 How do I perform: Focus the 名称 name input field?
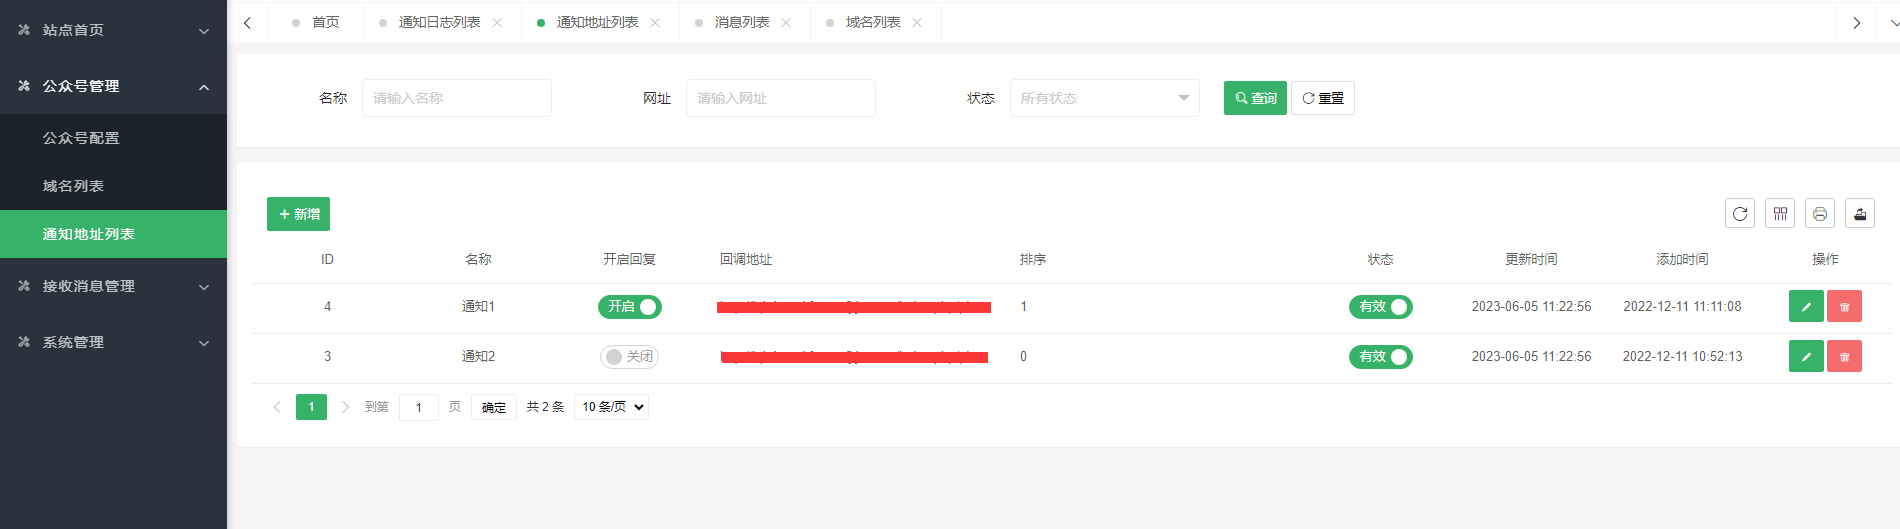[457, 98]
